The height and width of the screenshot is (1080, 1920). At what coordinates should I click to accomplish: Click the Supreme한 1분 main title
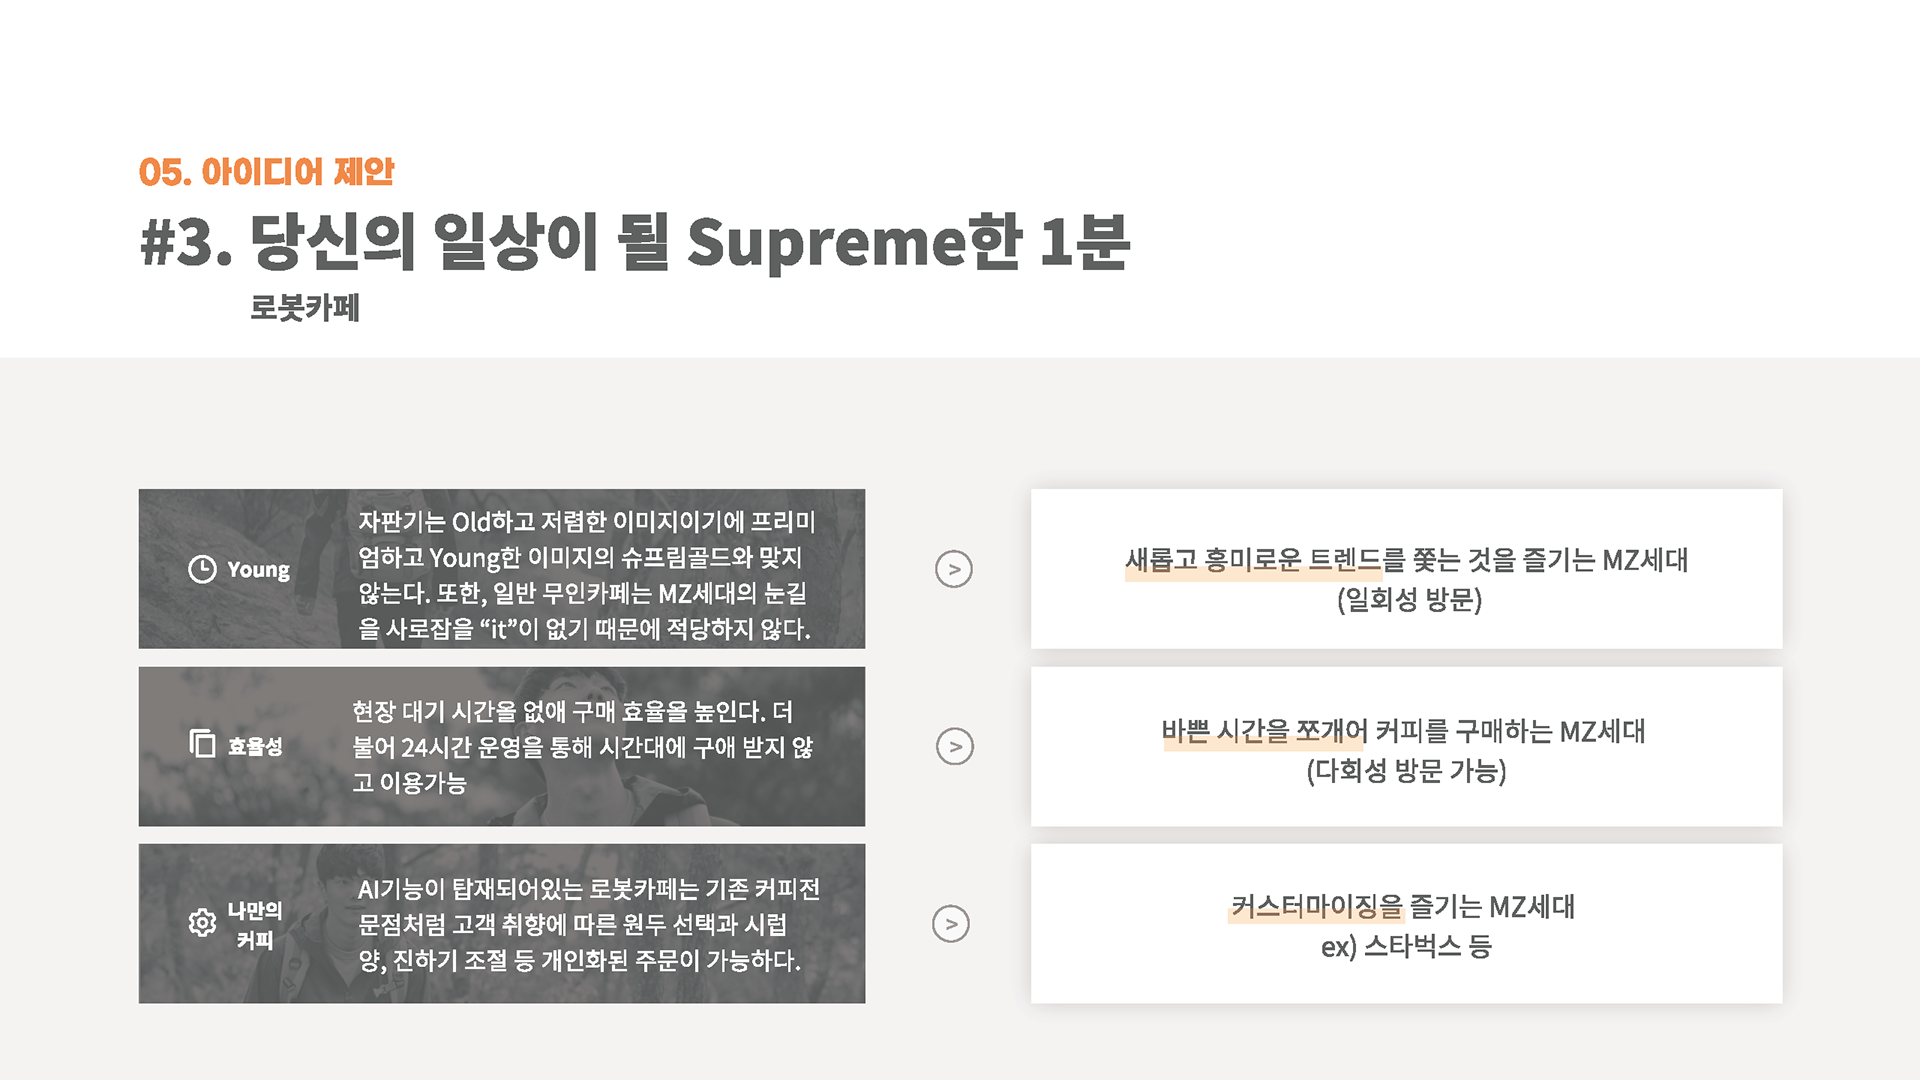pos(635,242)
